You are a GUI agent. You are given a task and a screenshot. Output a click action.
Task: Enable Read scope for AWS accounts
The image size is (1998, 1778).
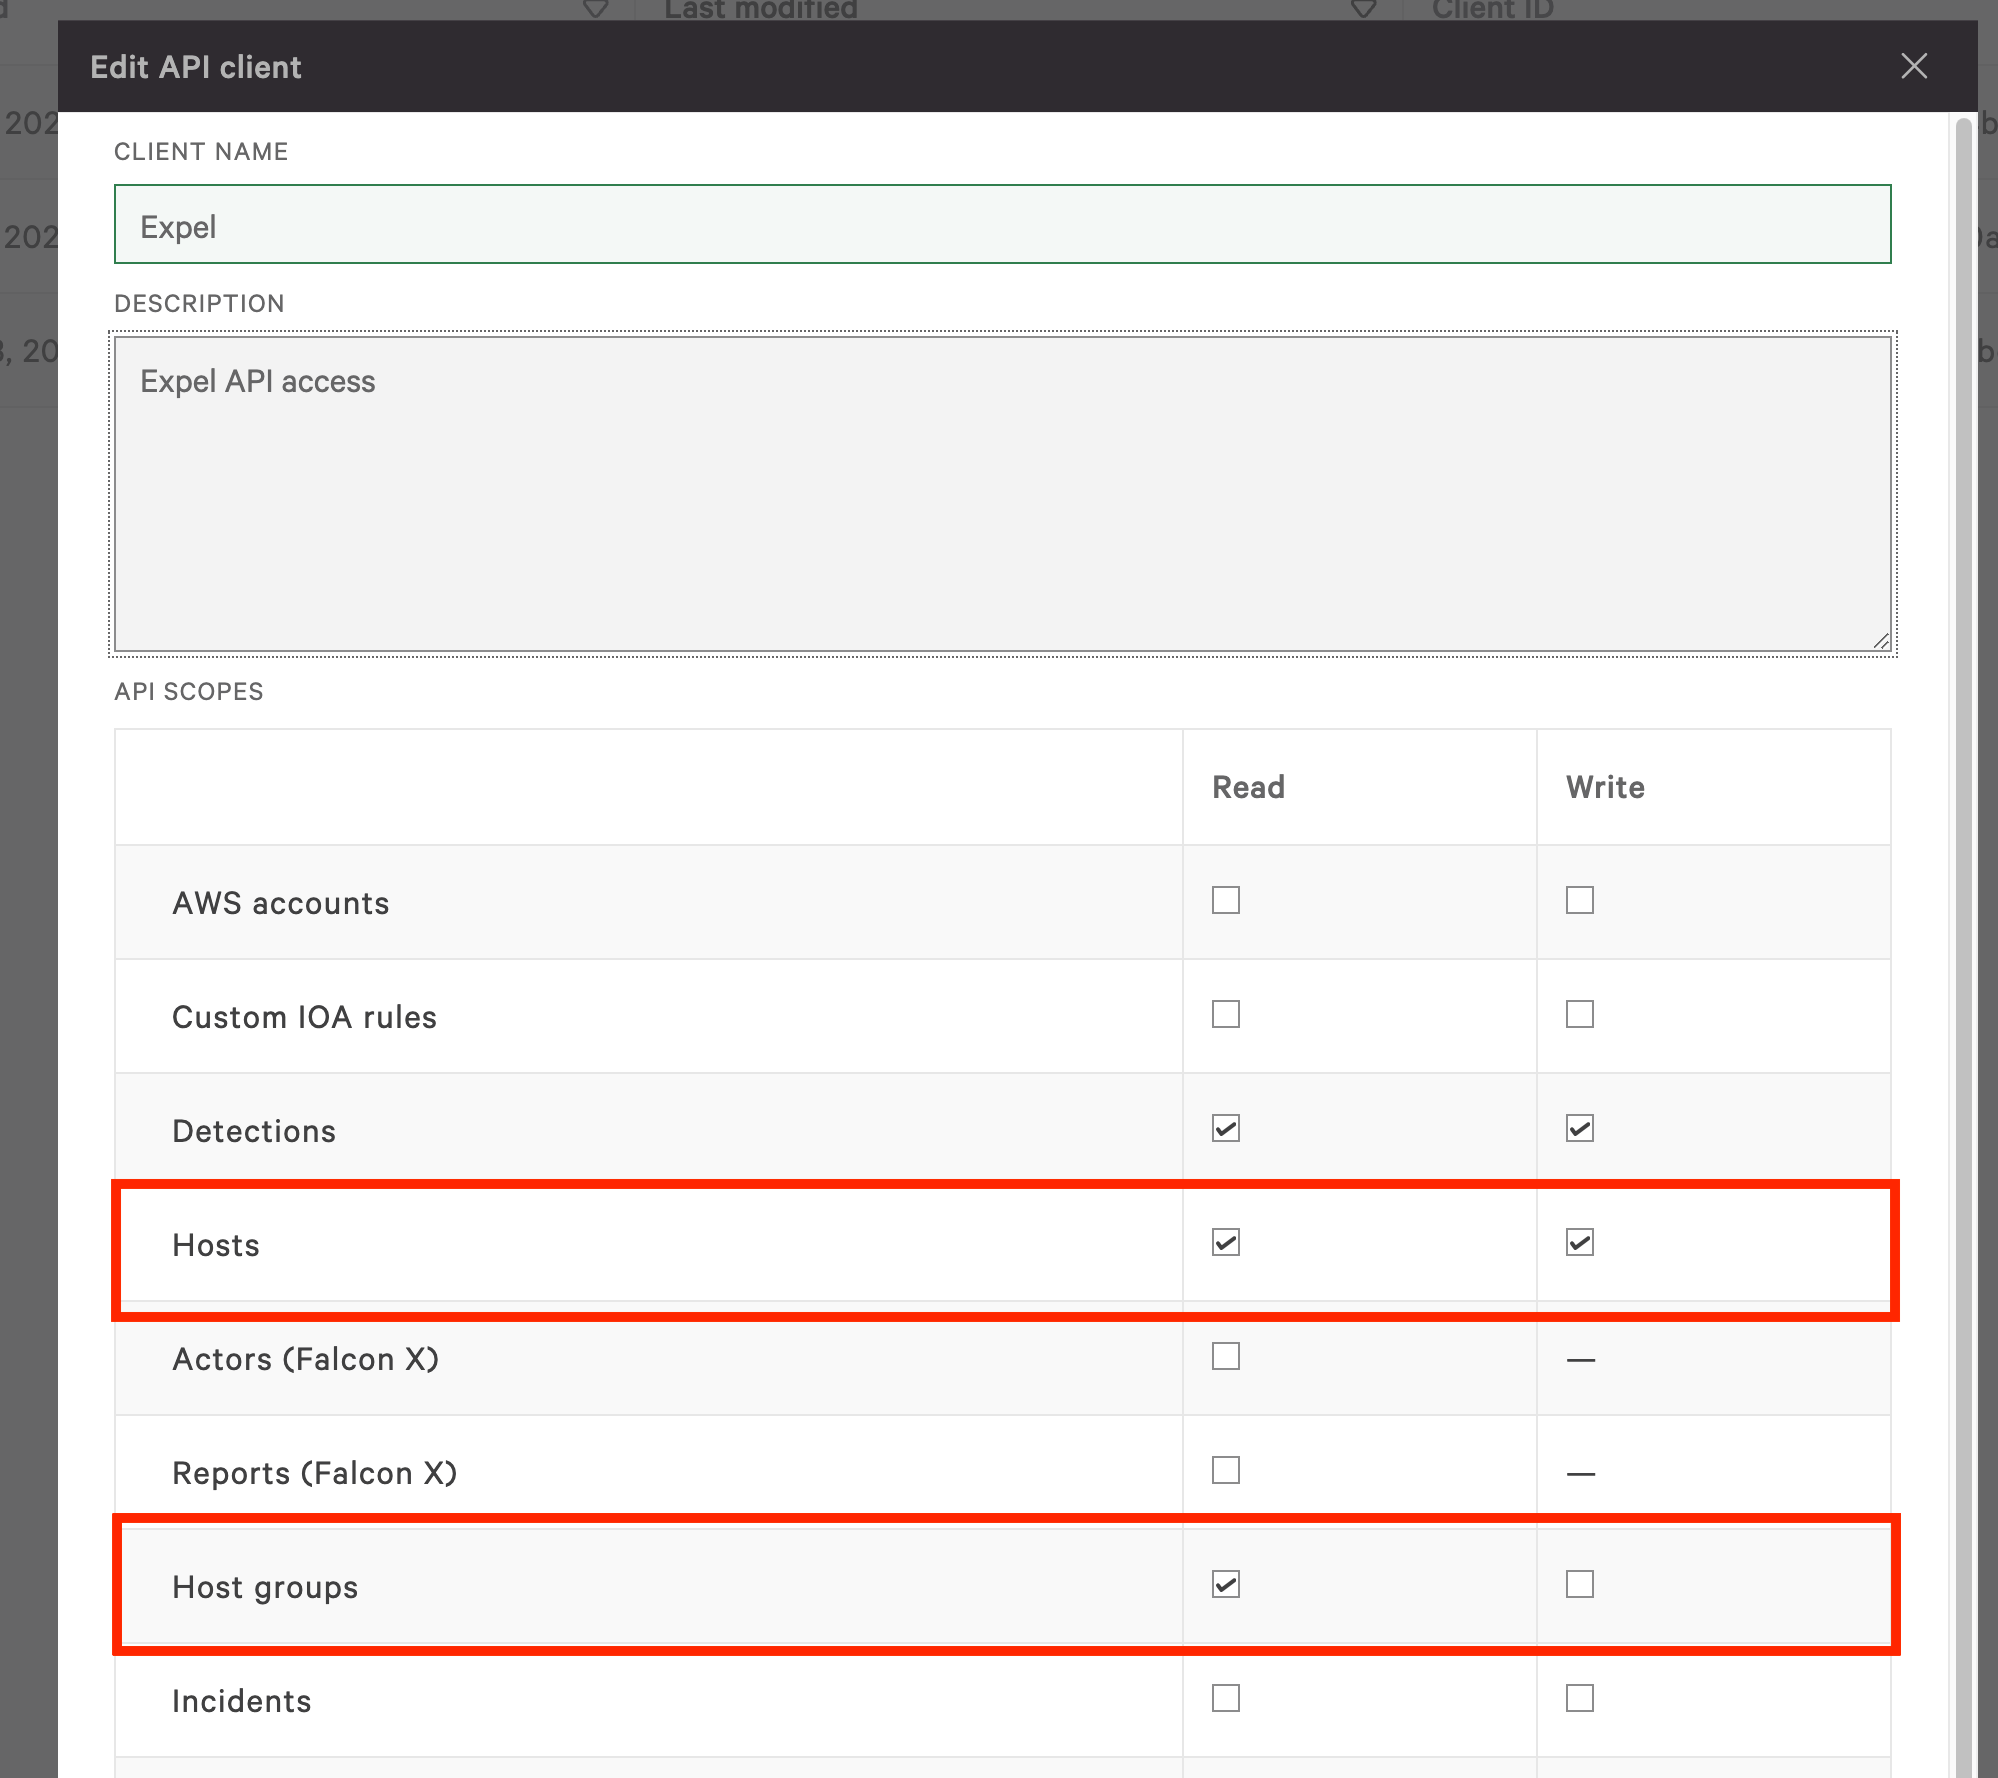coord(1226,900)
